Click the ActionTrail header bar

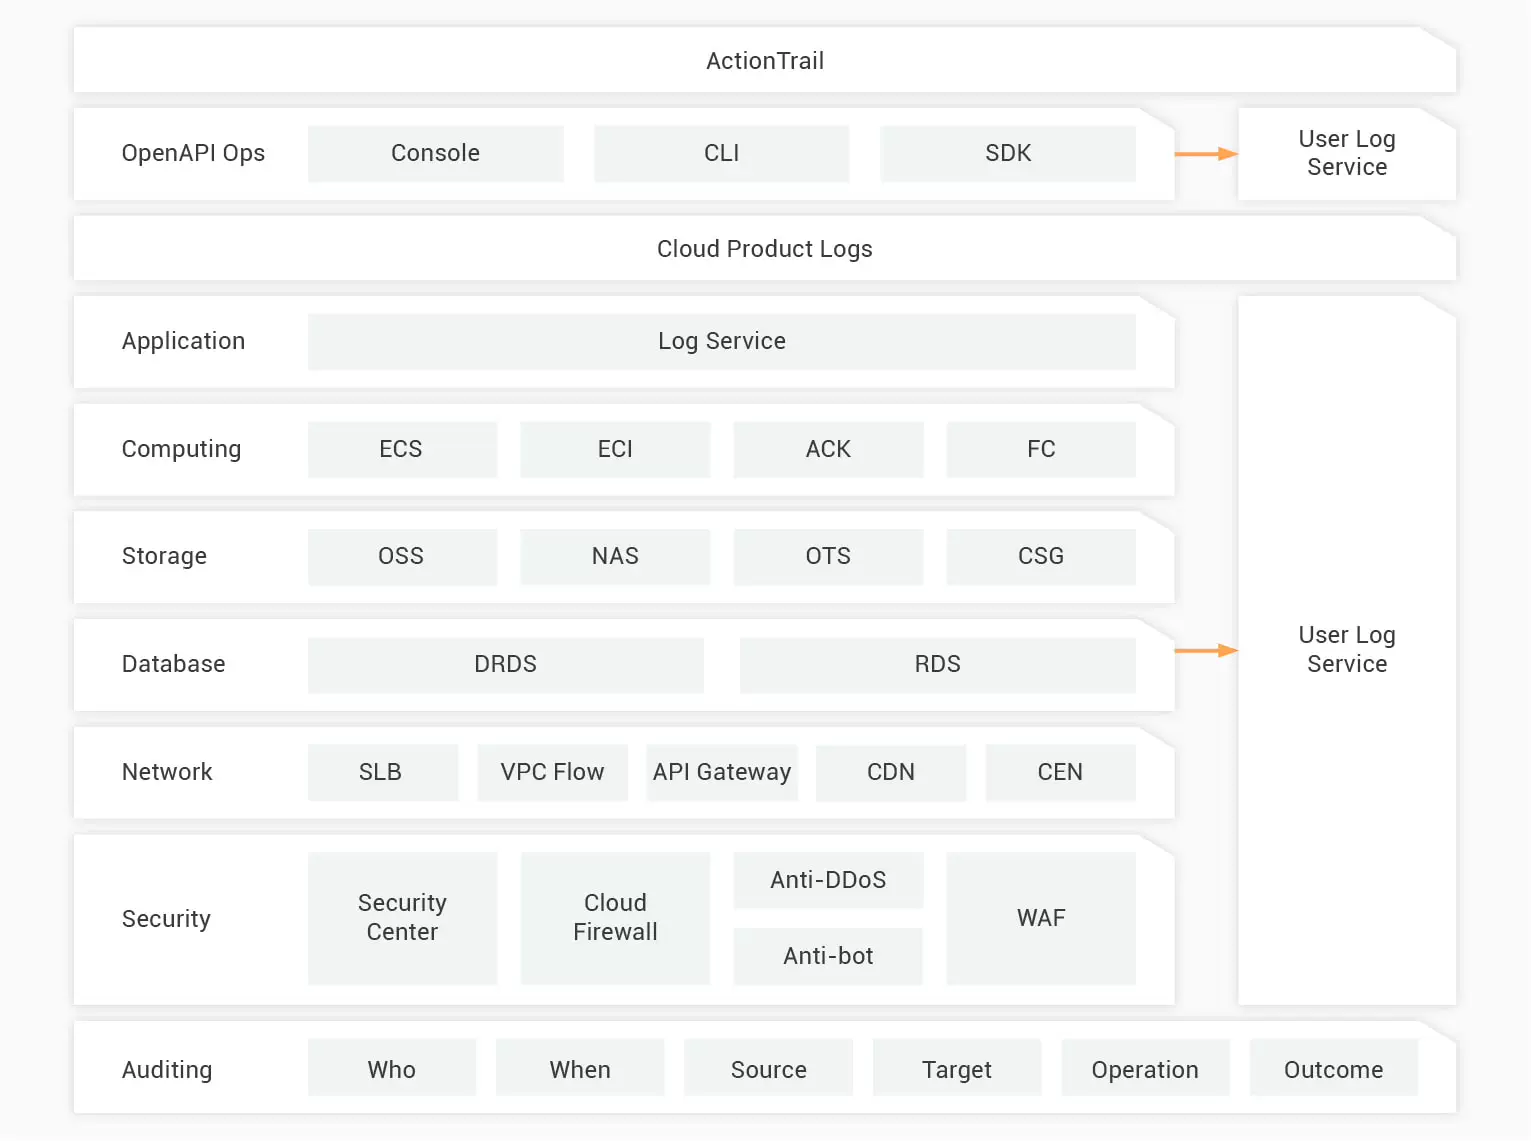(x=764, y=61)
